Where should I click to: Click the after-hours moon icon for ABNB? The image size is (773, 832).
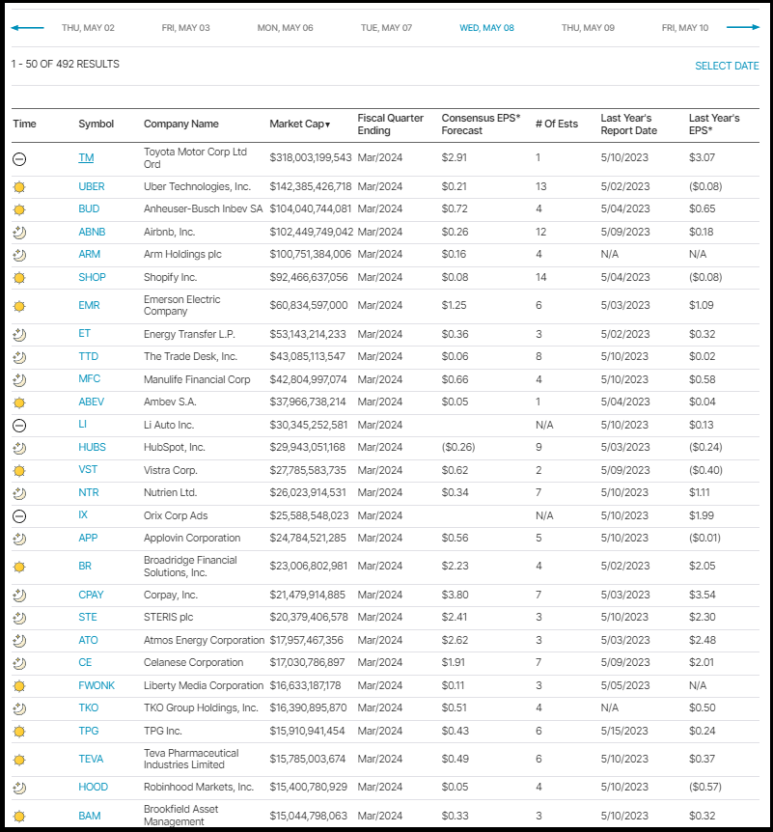[20, 232]
